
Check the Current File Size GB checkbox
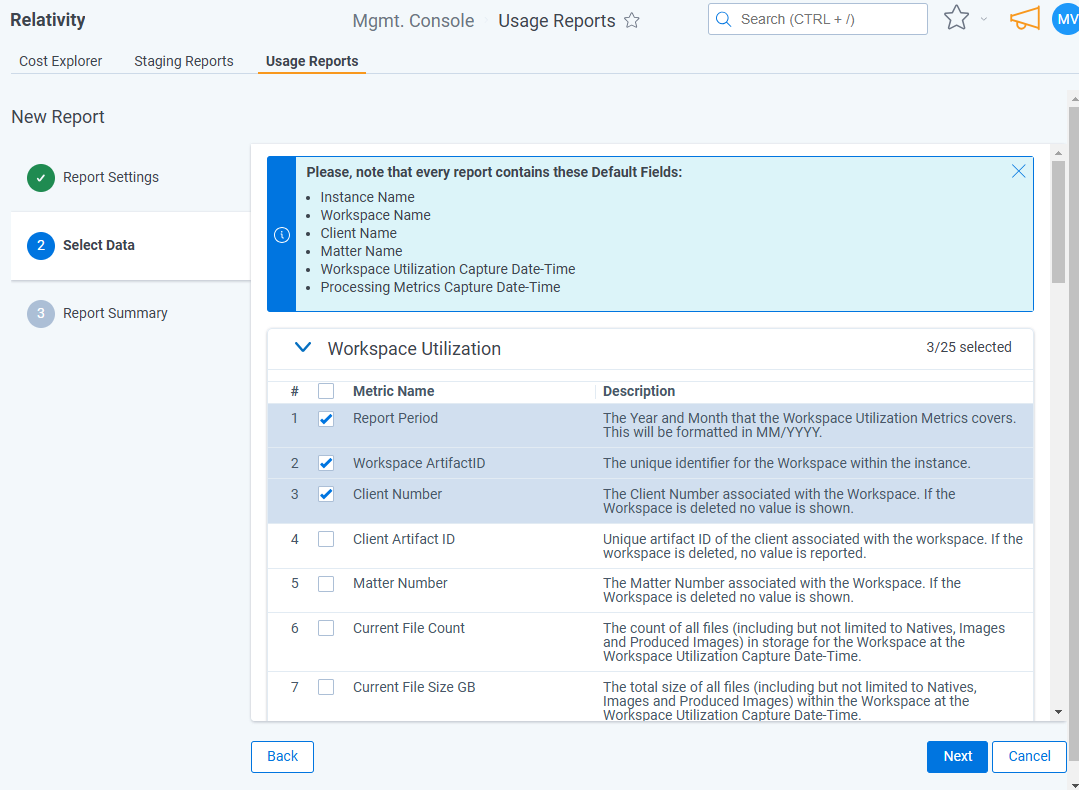tap(326, 687)
